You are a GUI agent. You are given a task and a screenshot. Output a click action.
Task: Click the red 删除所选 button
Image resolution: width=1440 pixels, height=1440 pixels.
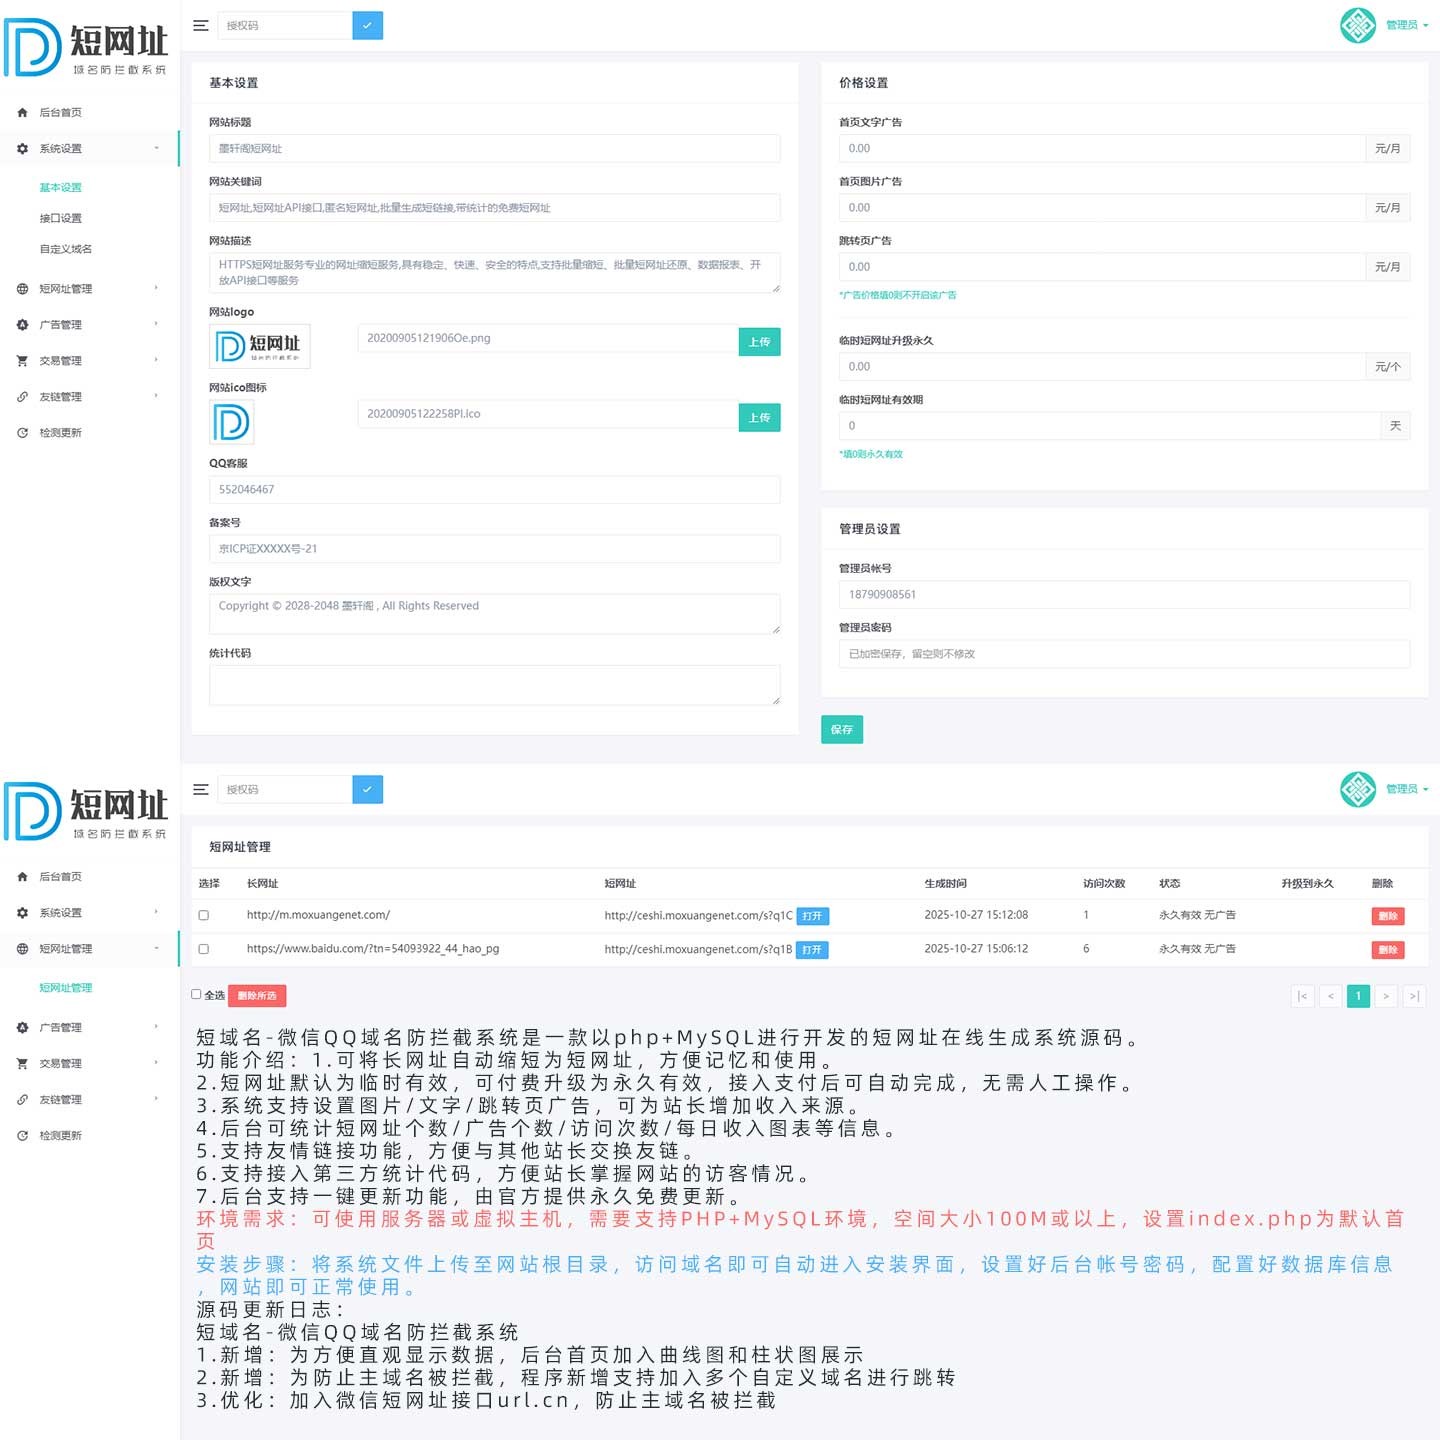coord(257,996)
